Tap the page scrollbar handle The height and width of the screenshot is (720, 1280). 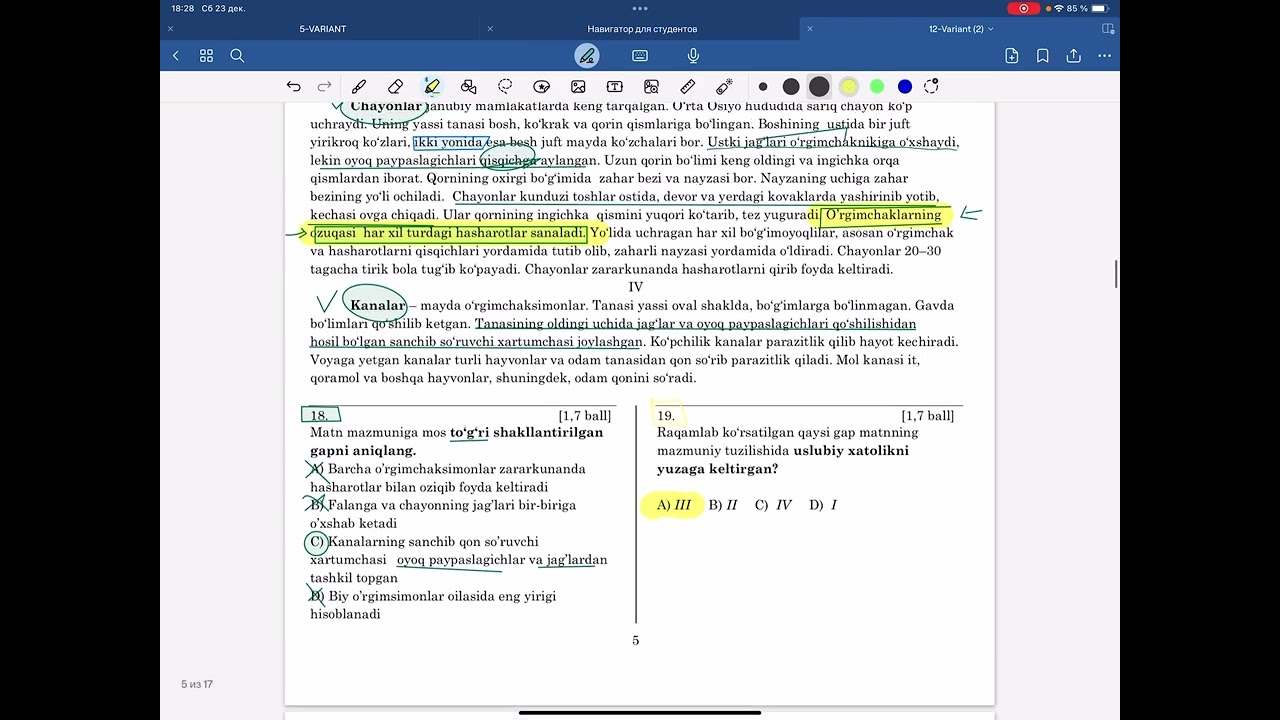point(1116,274)
